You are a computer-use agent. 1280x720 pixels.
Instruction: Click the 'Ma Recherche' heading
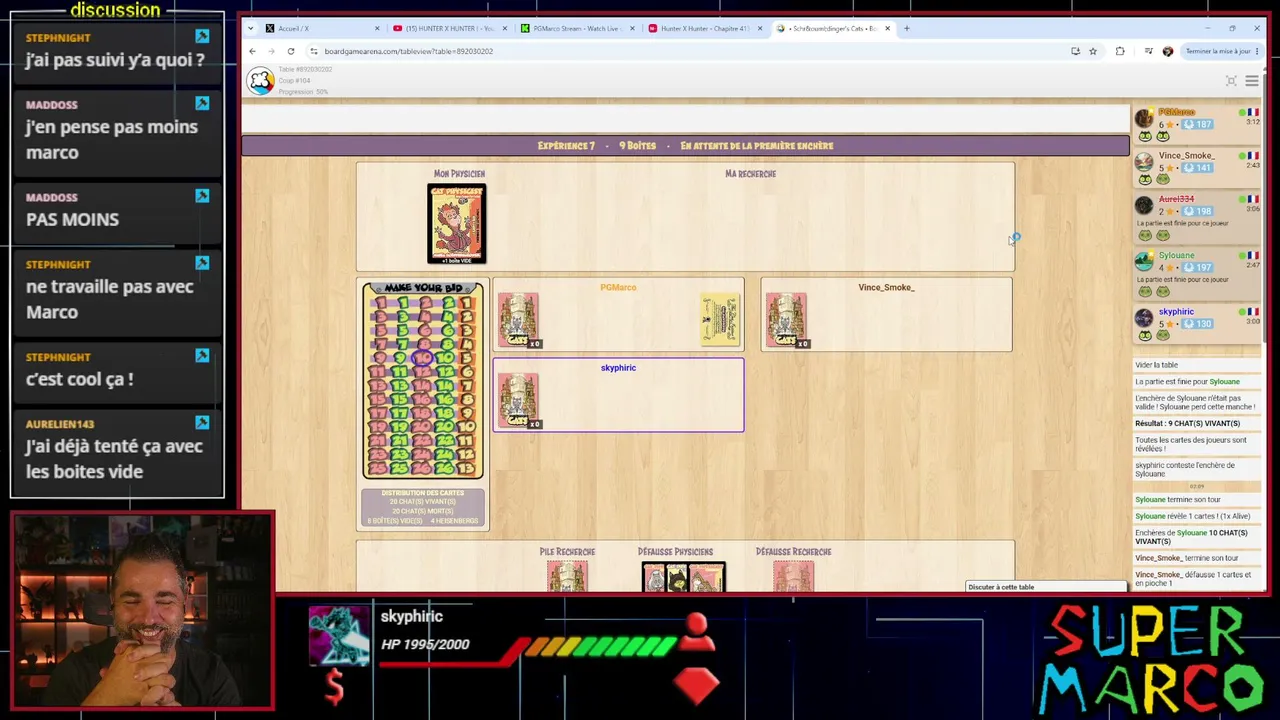coord(750,174)
